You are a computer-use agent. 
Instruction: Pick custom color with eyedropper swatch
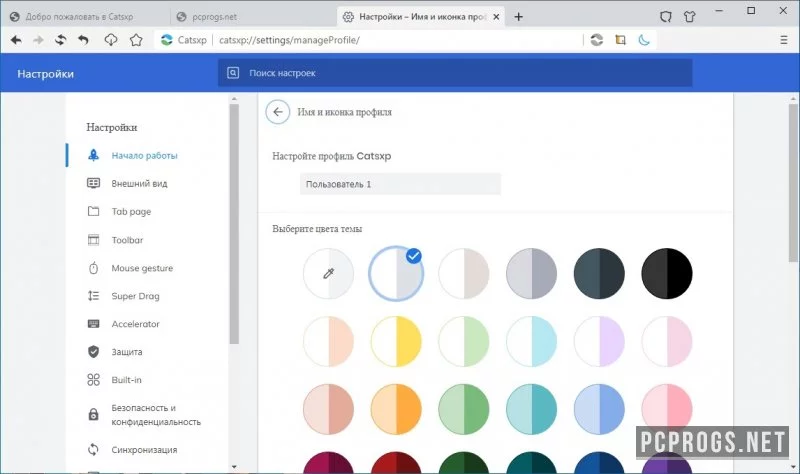point(328,273)
